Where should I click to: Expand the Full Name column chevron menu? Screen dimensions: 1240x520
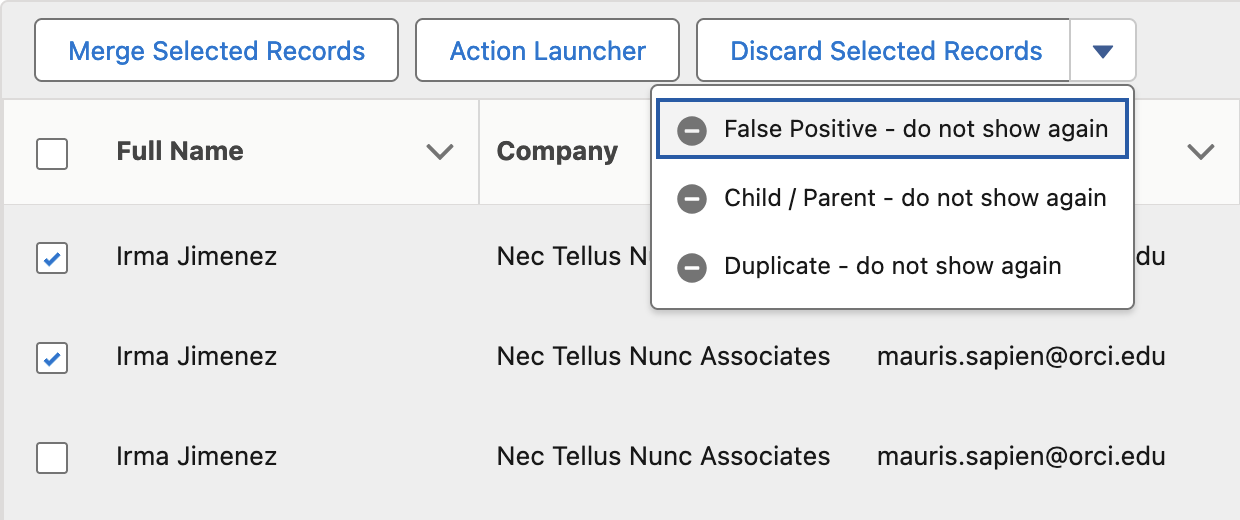click(440, 152)
